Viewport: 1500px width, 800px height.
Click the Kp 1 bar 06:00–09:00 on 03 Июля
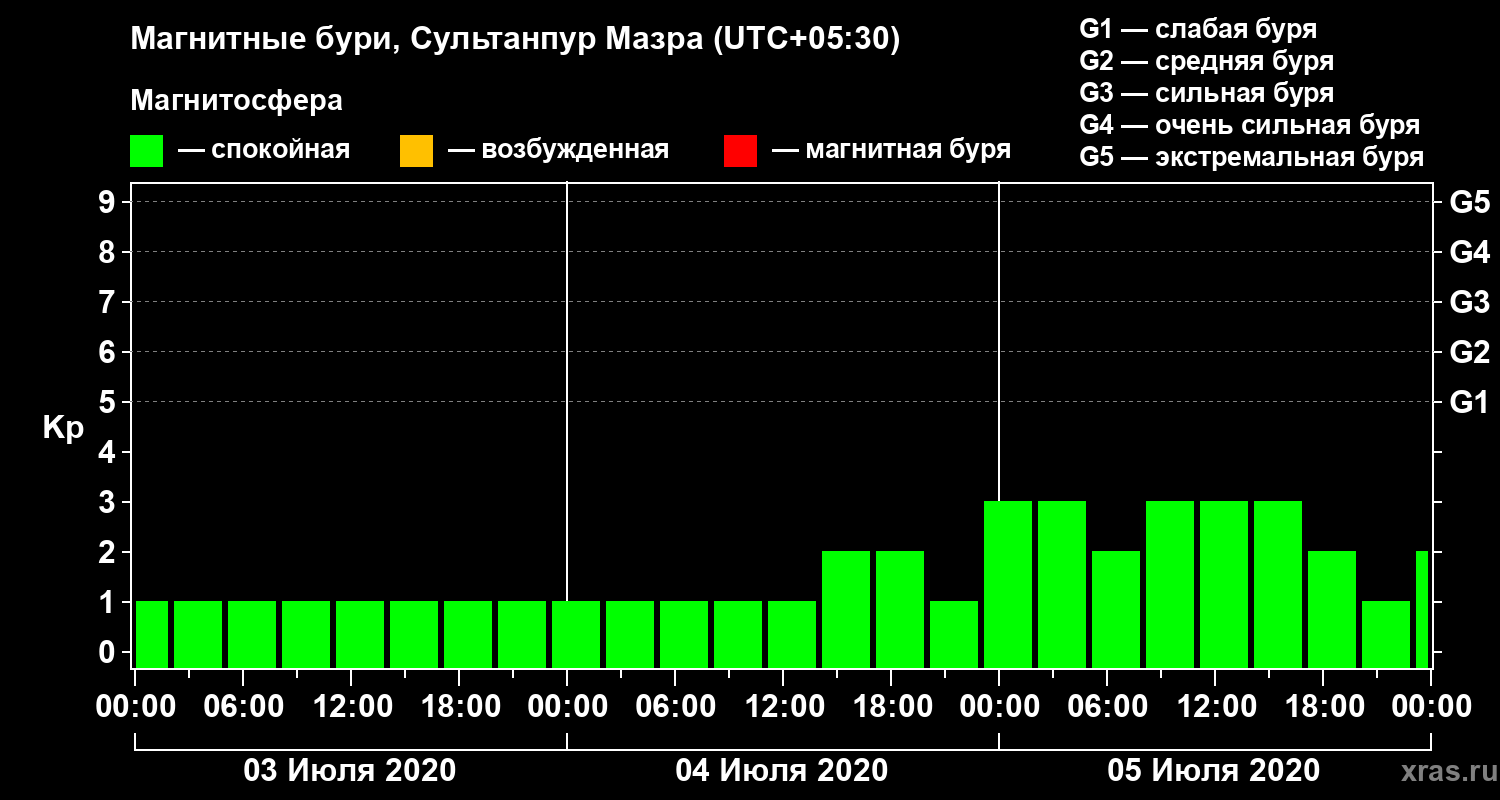252,634
